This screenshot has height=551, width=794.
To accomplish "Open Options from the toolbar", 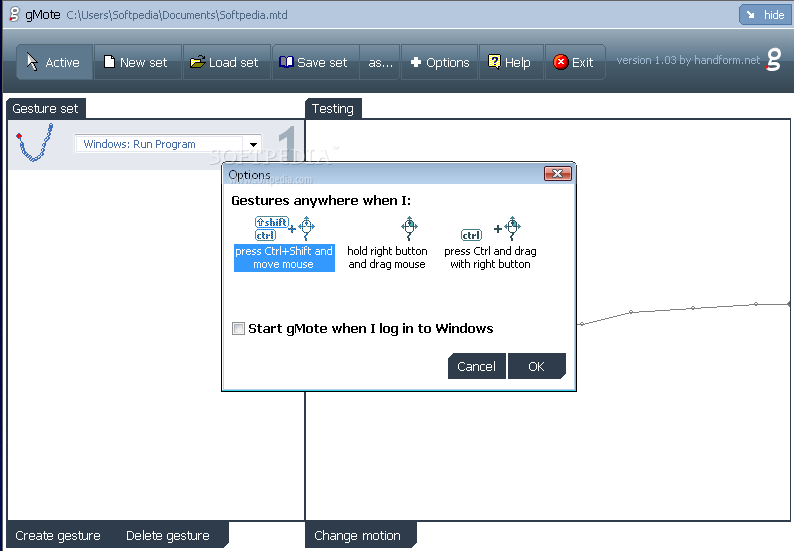I will click(x=440, y=62).
